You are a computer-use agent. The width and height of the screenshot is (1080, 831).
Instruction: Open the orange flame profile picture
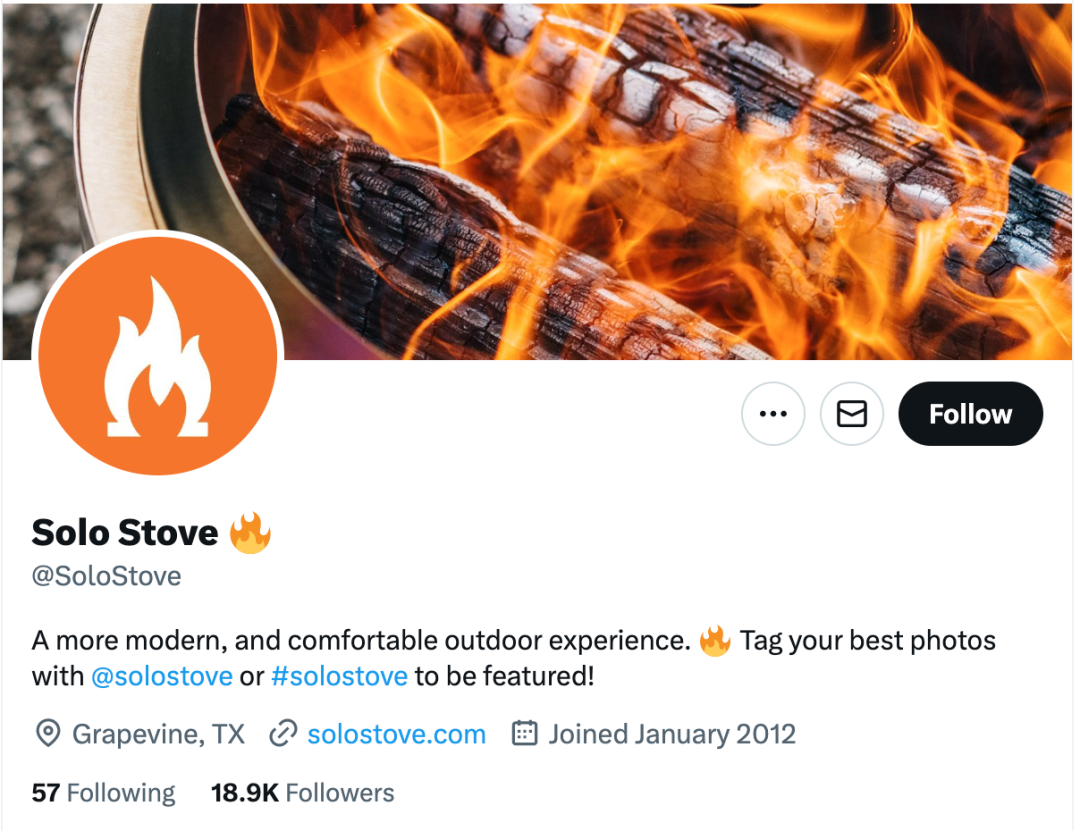158,356
